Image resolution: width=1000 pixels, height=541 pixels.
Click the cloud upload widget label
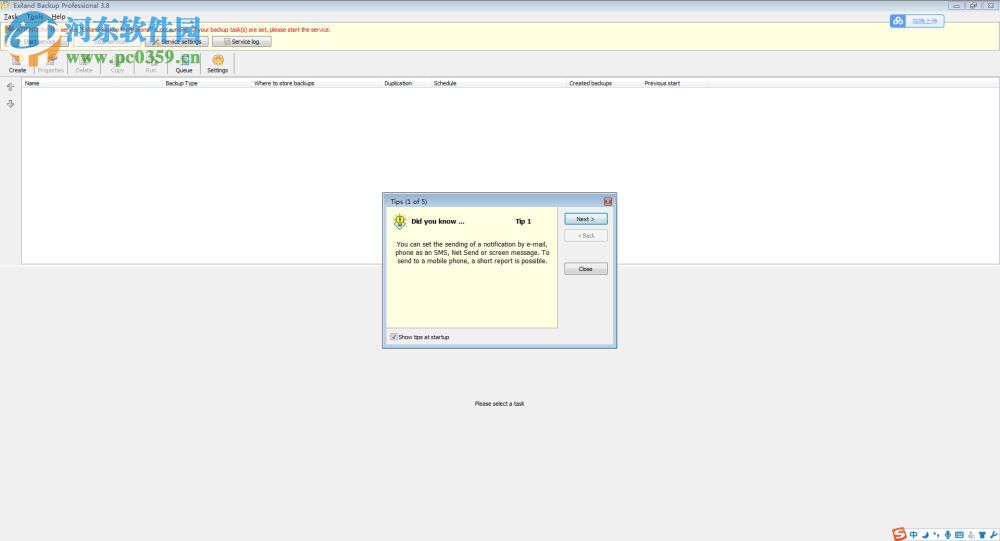924,21
